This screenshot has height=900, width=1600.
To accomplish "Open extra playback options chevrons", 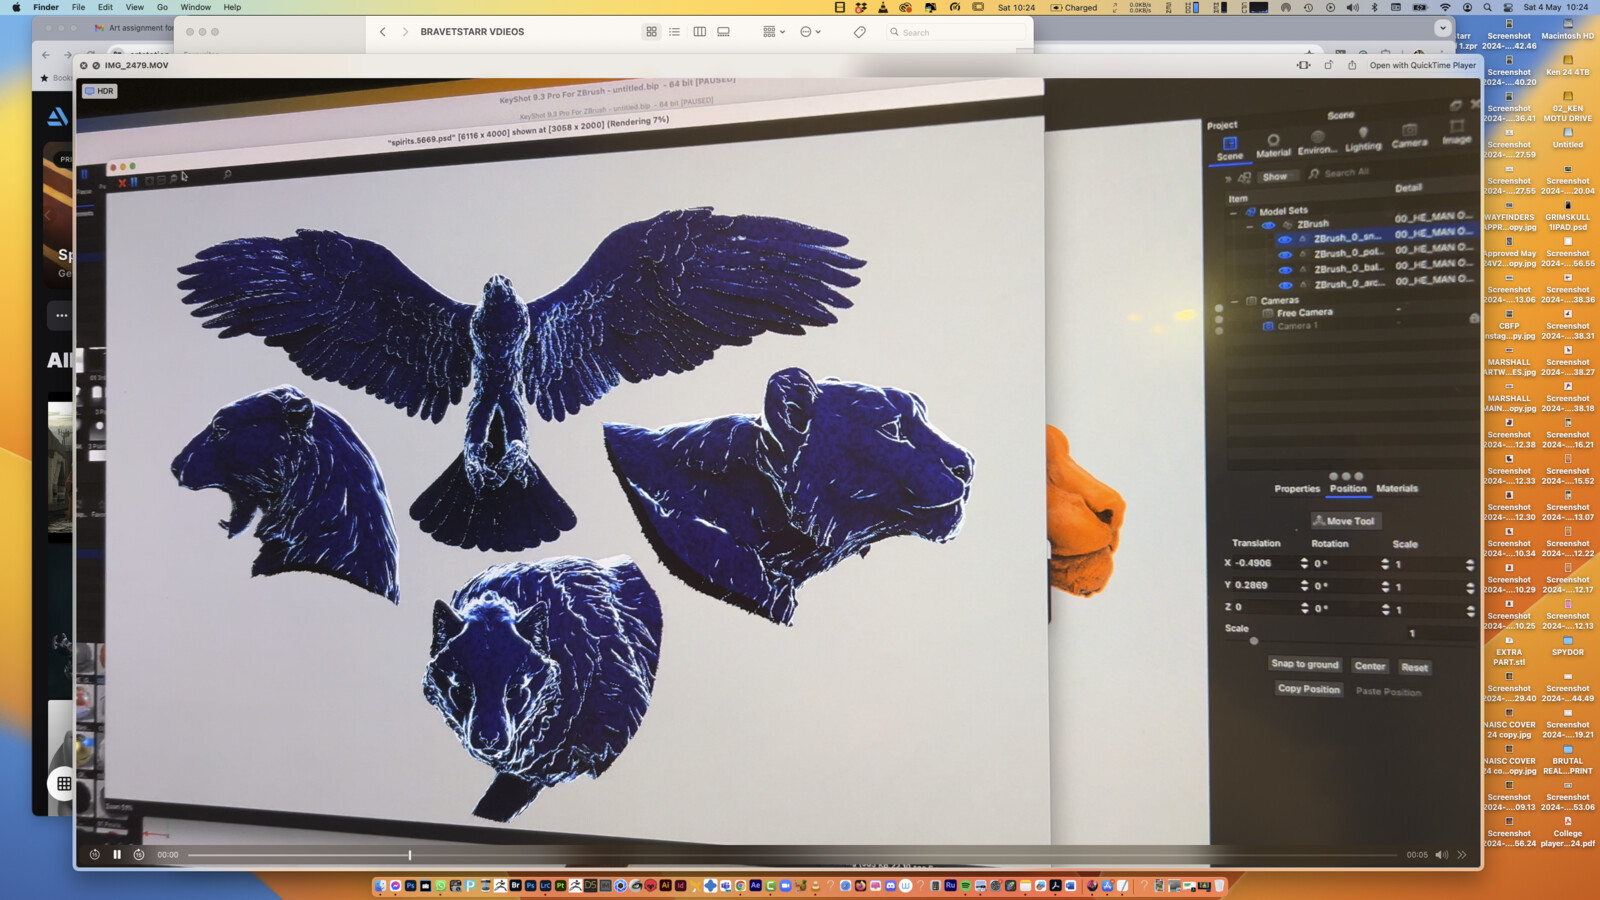I will 1462,854.
